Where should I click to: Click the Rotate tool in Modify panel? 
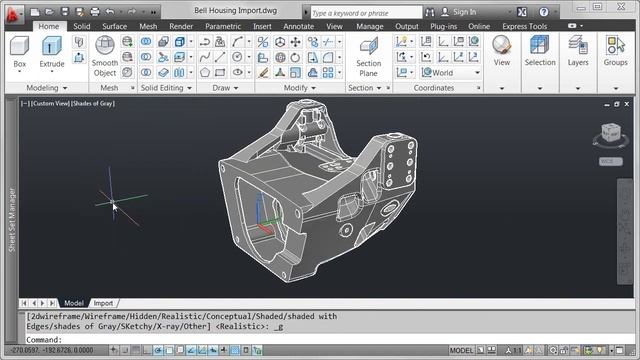tap(296, 57)
